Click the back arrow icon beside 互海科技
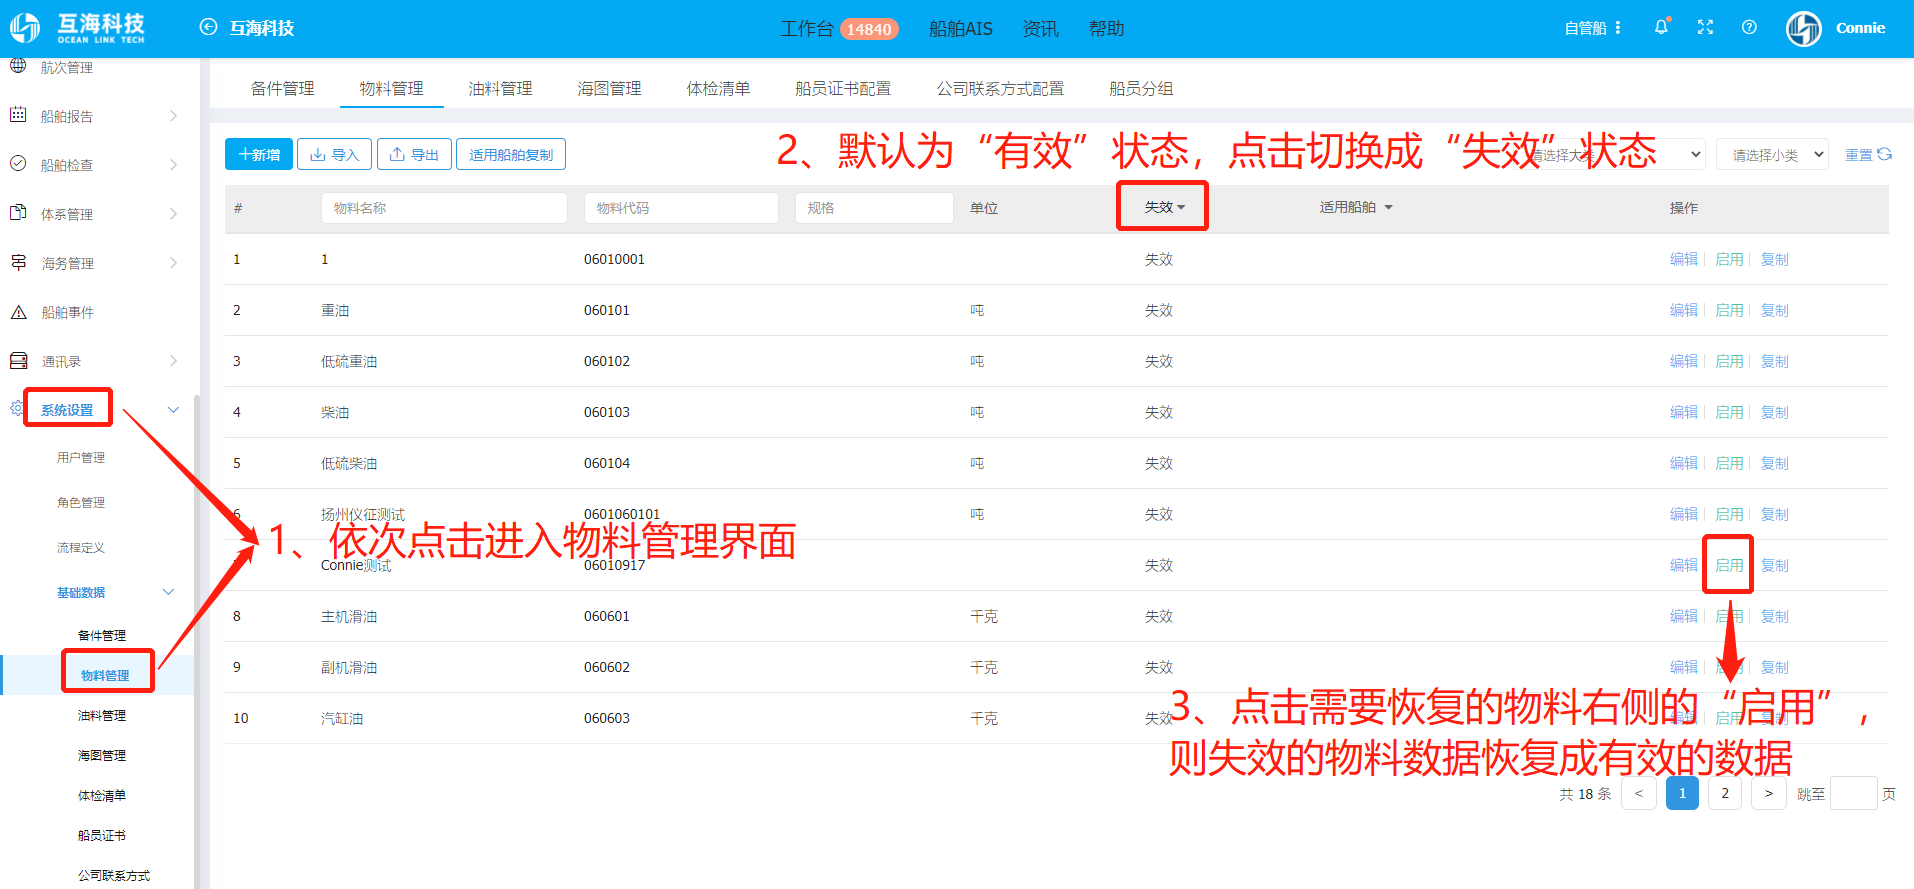The image size is (1914, 889). point(208,27)
